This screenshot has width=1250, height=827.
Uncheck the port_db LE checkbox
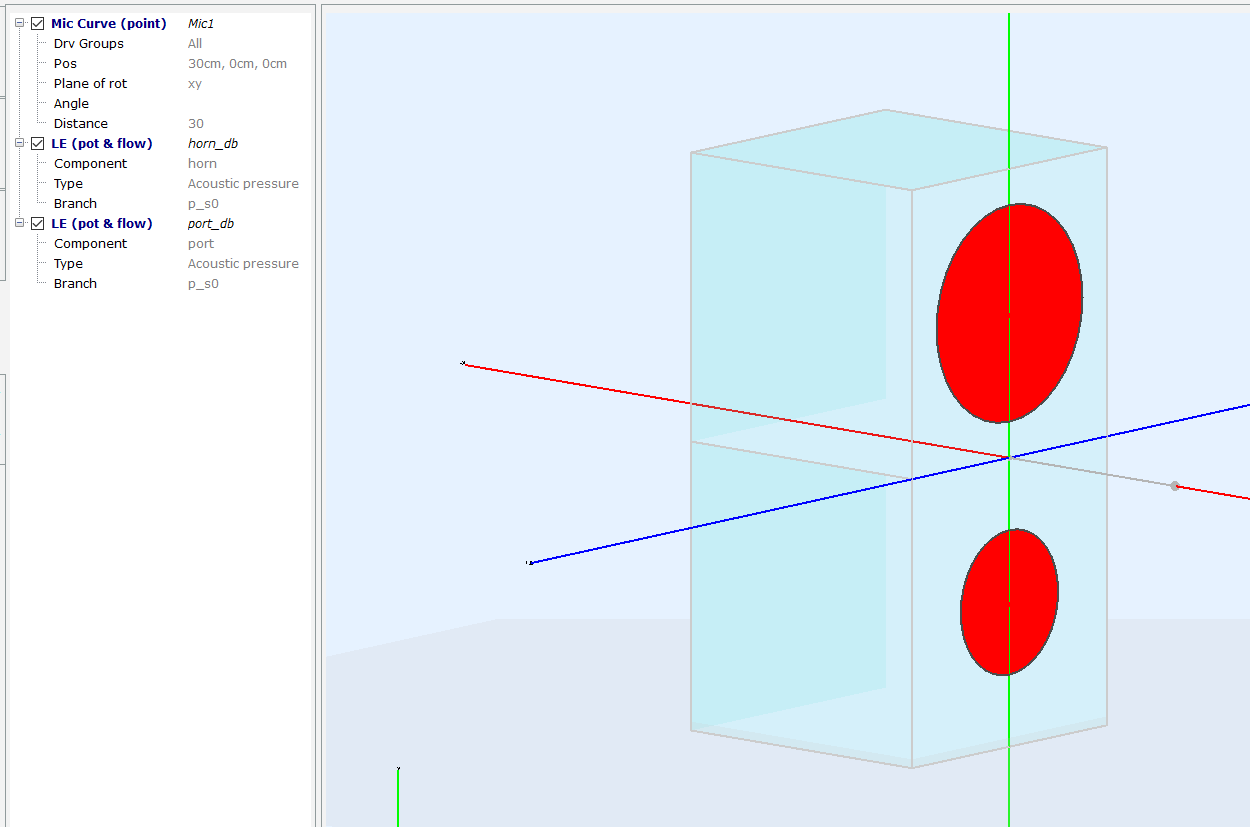38,223
